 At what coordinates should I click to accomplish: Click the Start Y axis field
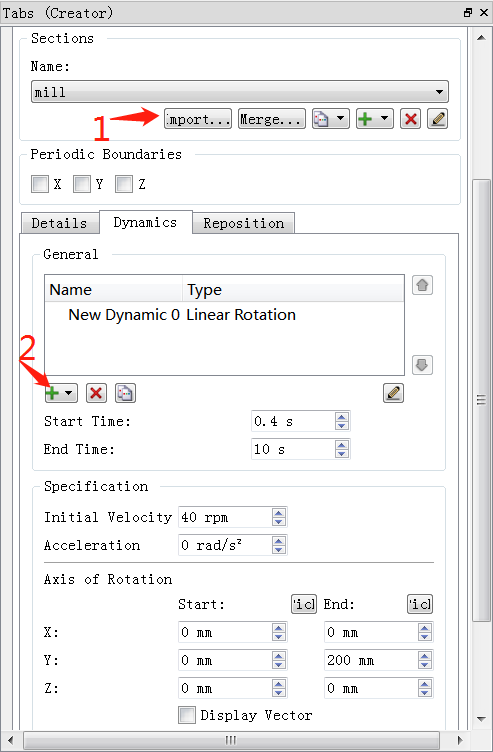pyautogui.click(x=225, y=660)
